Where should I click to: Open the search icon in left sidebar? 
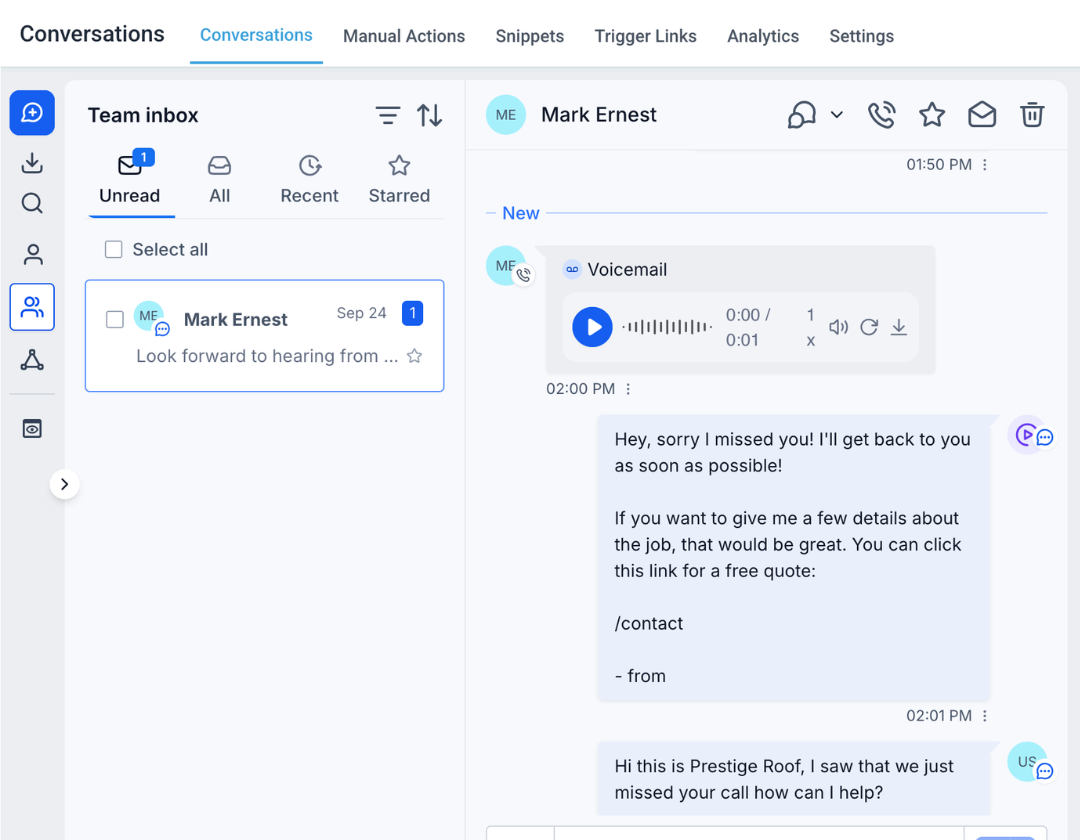(x=32, y=204)
